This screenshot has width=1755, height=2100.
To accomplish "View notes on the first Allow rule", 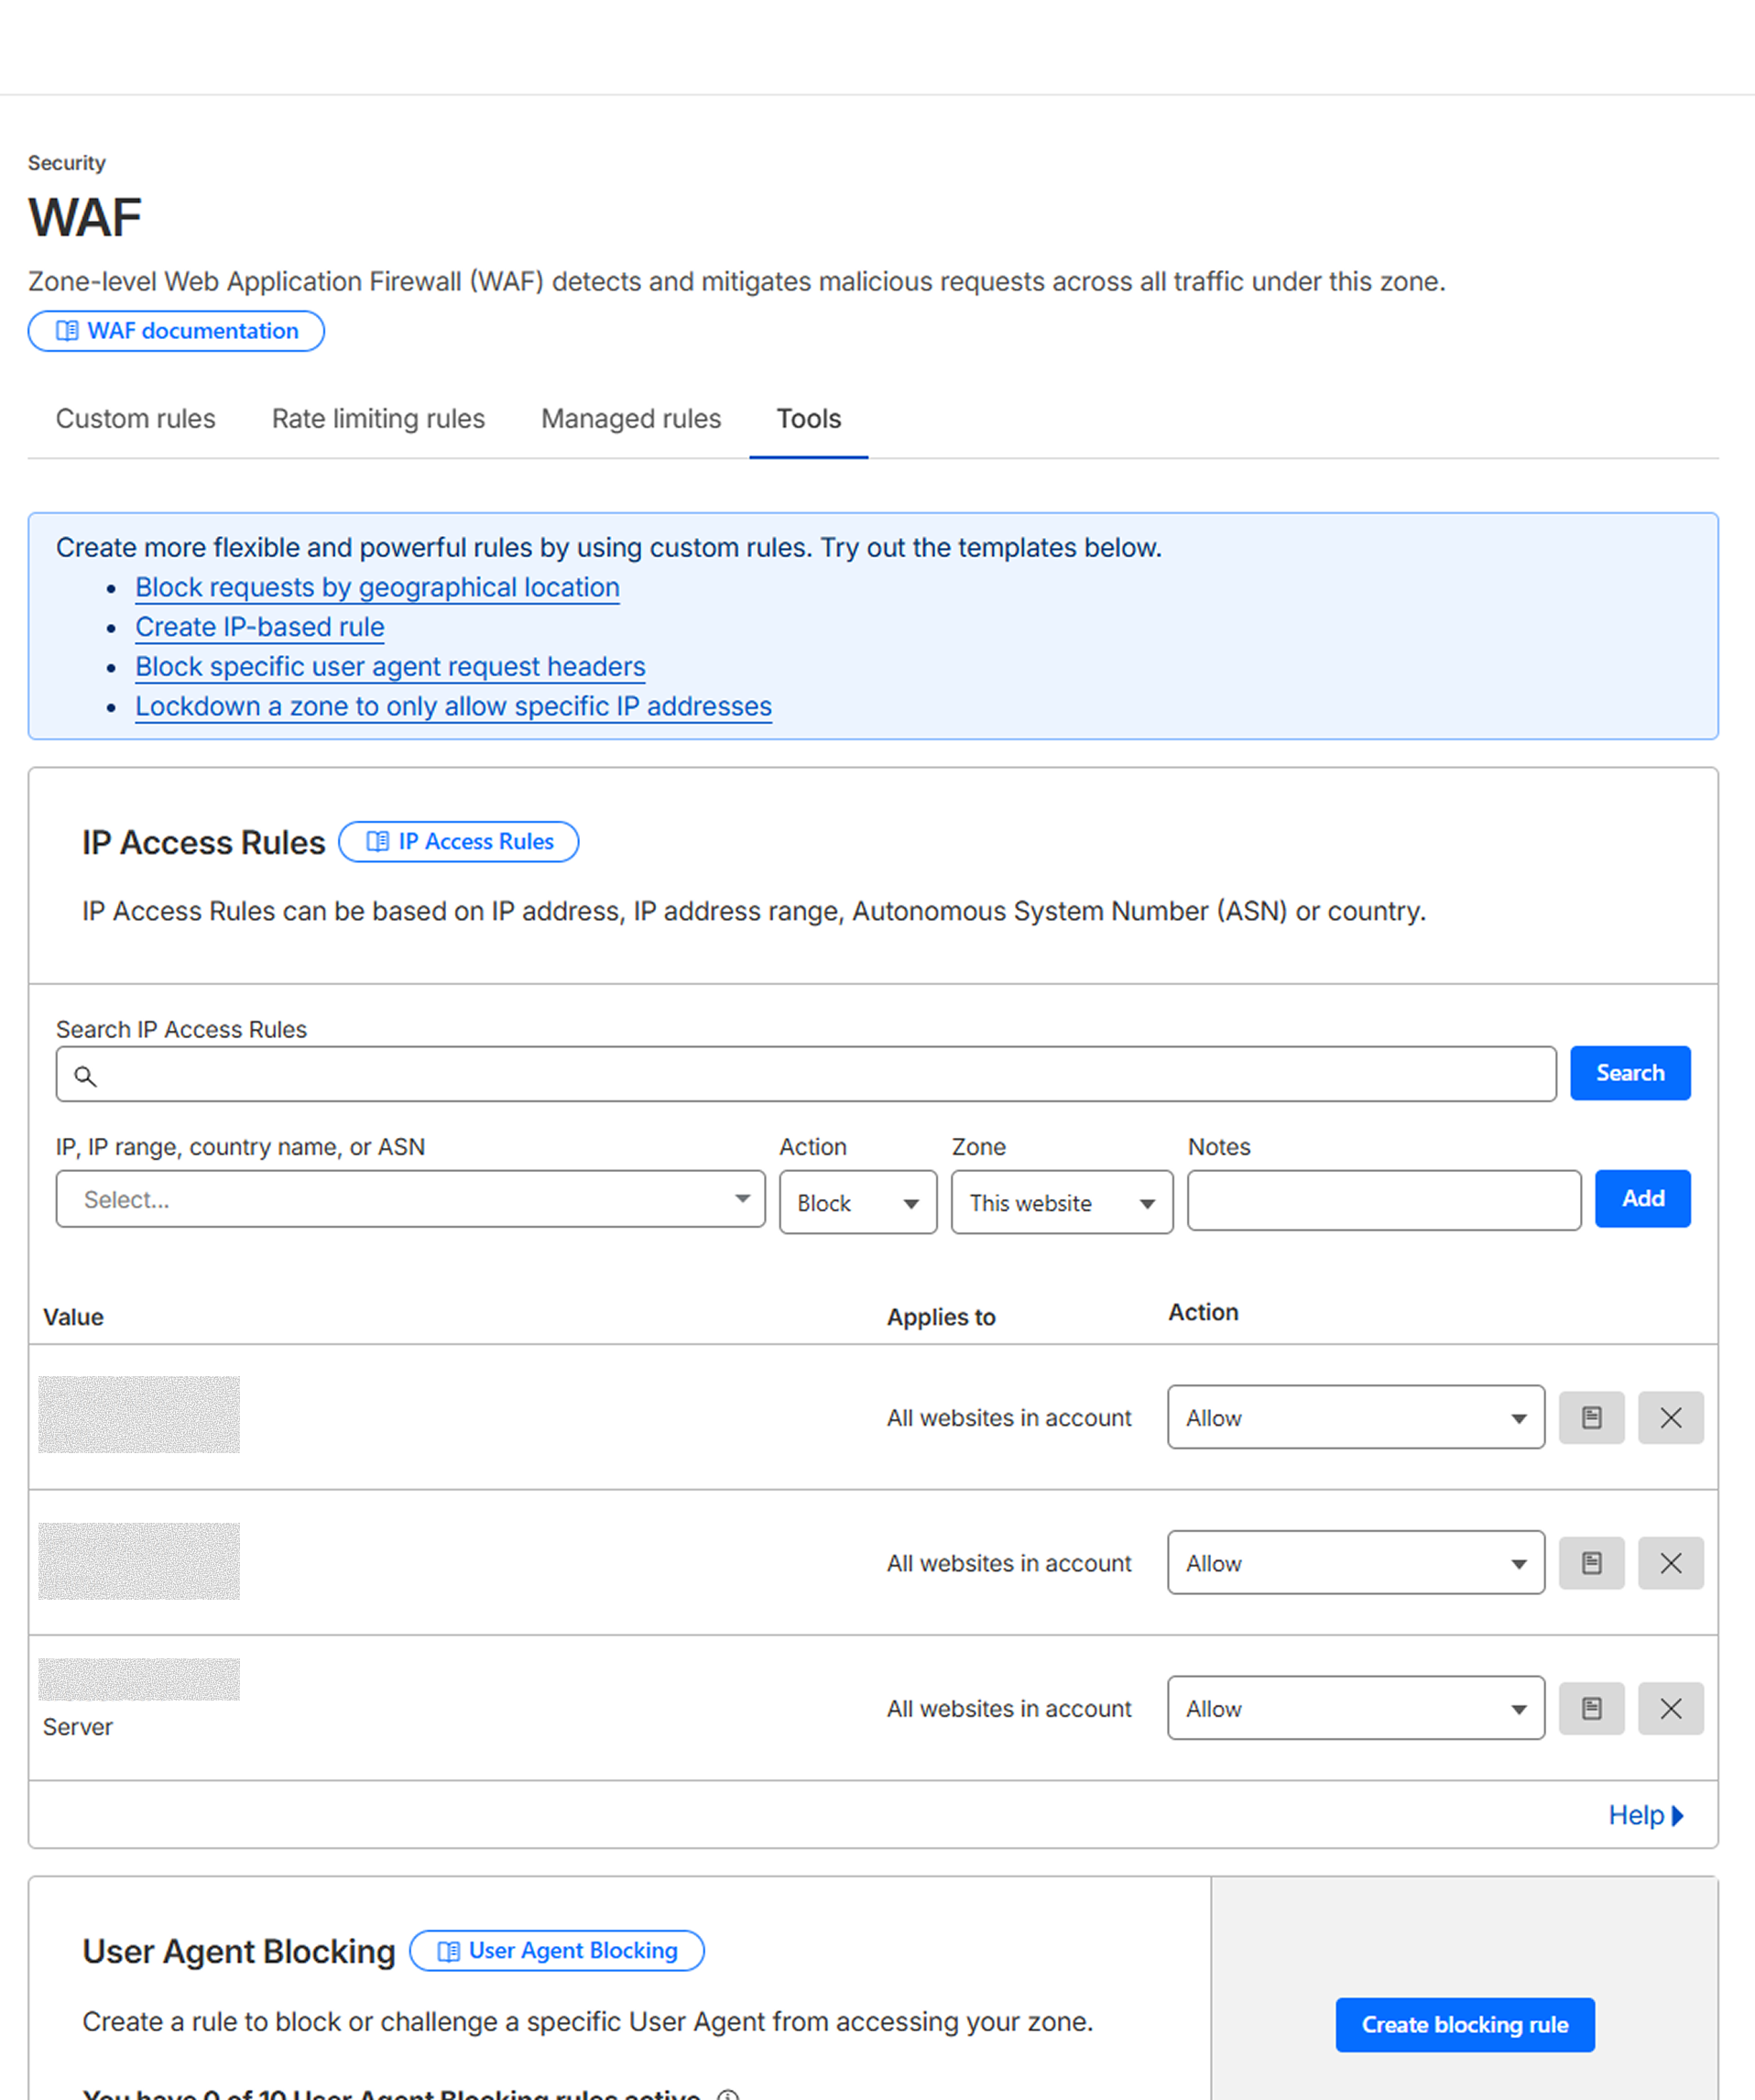I will (1591, 1417).
